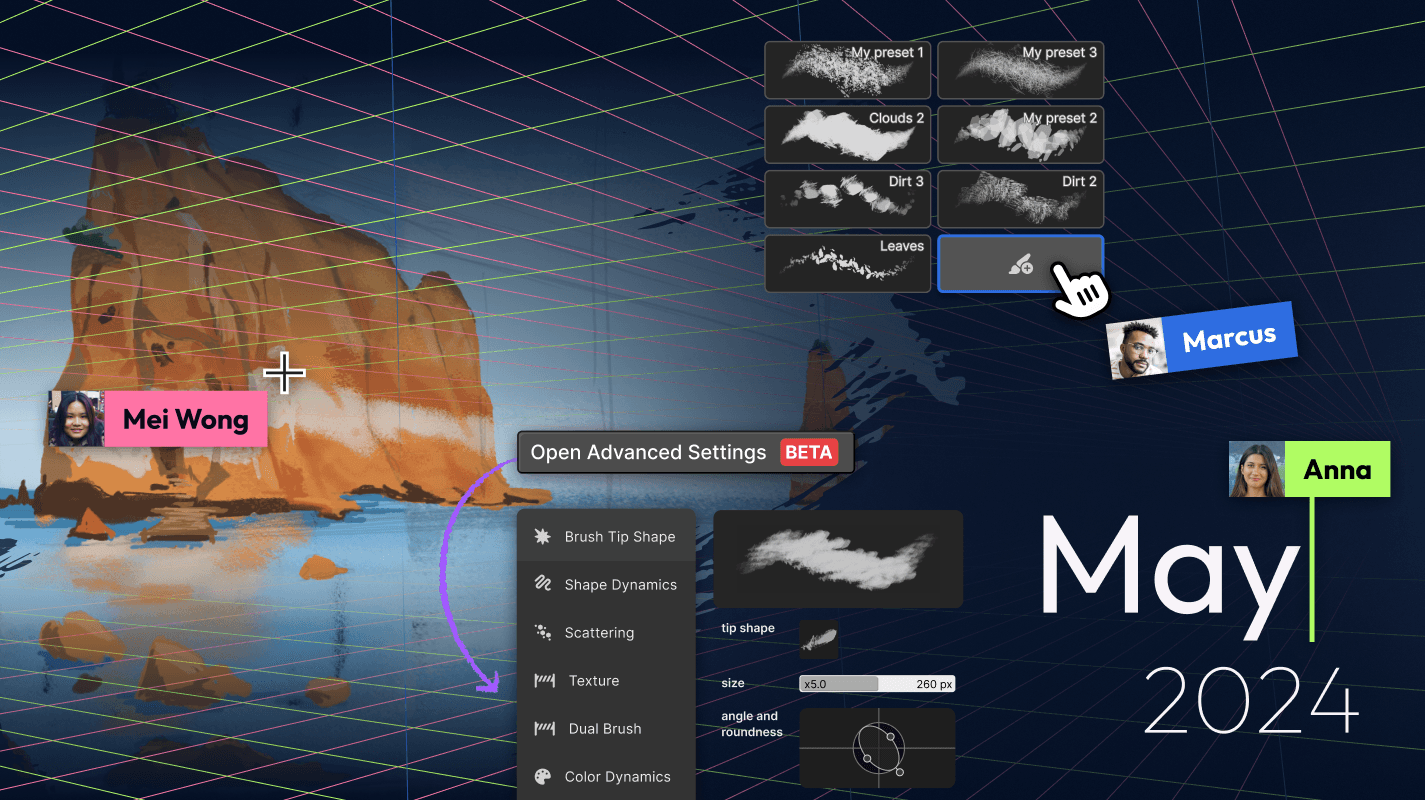Click the Dual Brush icon
Image resolution: width=1425 pixels, height=800 pixels.
point(544,729)
